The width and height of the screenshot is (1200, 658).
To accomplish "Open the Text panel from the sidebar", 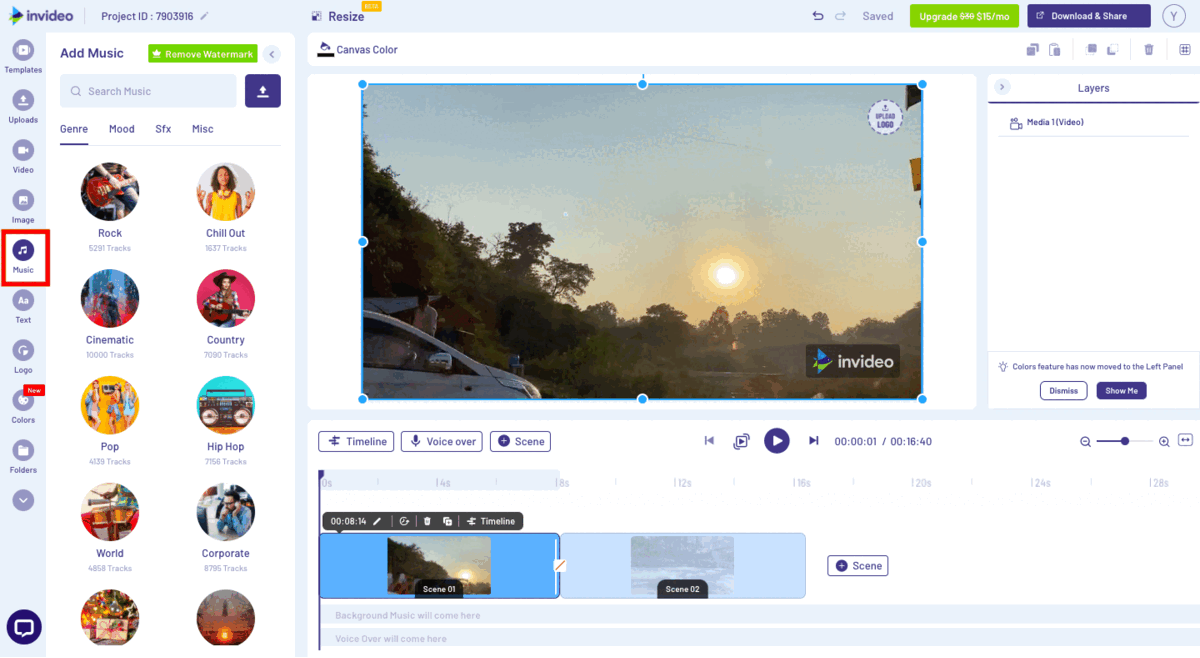I will click(23, 305).
